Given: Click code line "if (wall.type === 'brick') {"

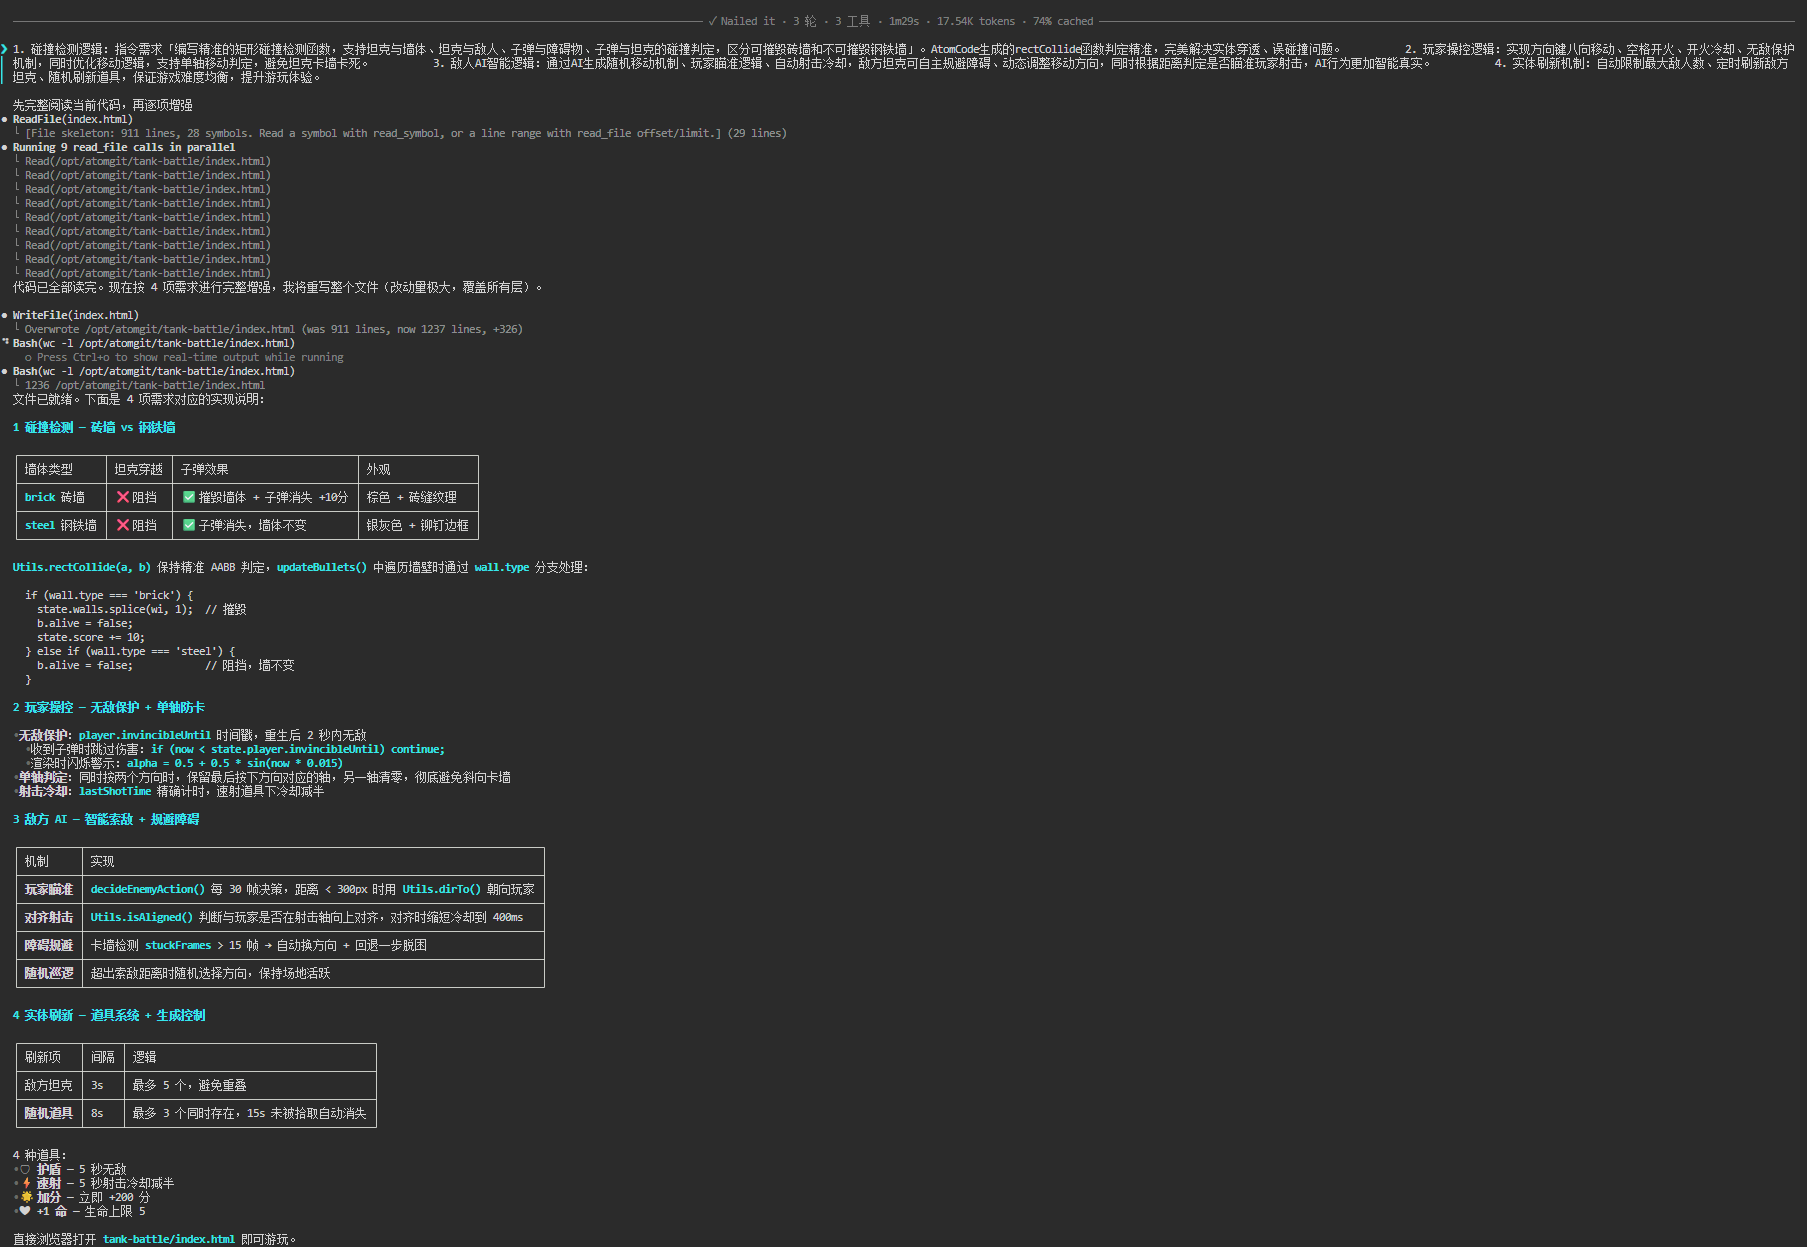Looking at the screenshot, I should point(109,595).
